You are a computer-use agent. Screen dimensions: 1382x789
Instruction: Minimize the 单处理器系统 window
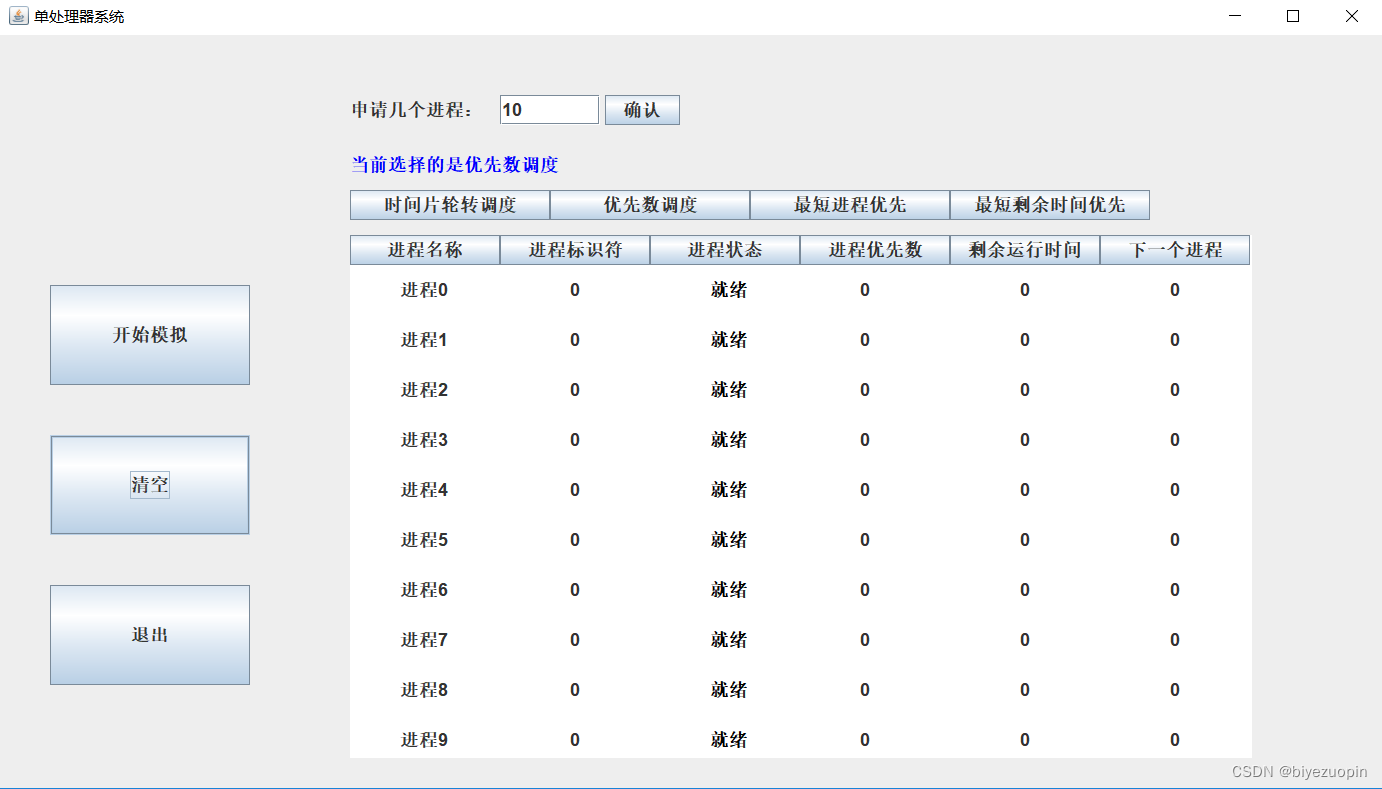point(1235,16)
